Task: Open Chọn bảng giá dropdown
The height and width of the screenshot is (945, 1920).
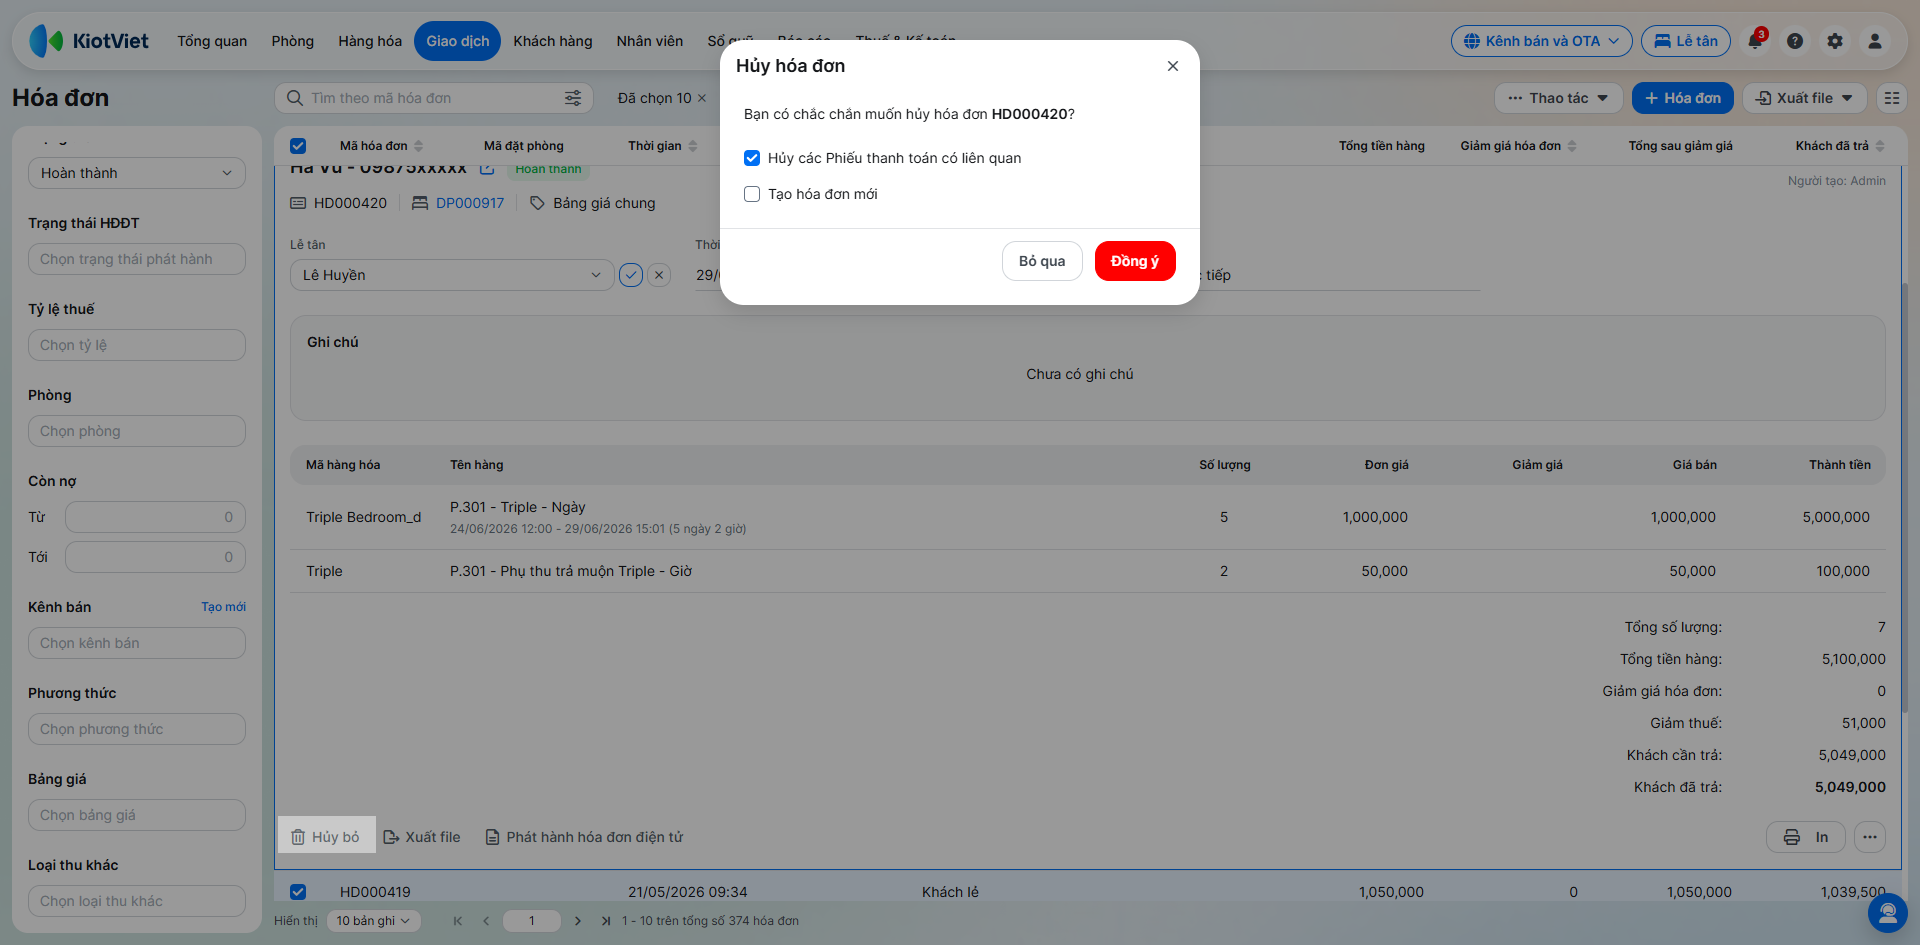Action: pyautogui.click(x=137, y=815)
